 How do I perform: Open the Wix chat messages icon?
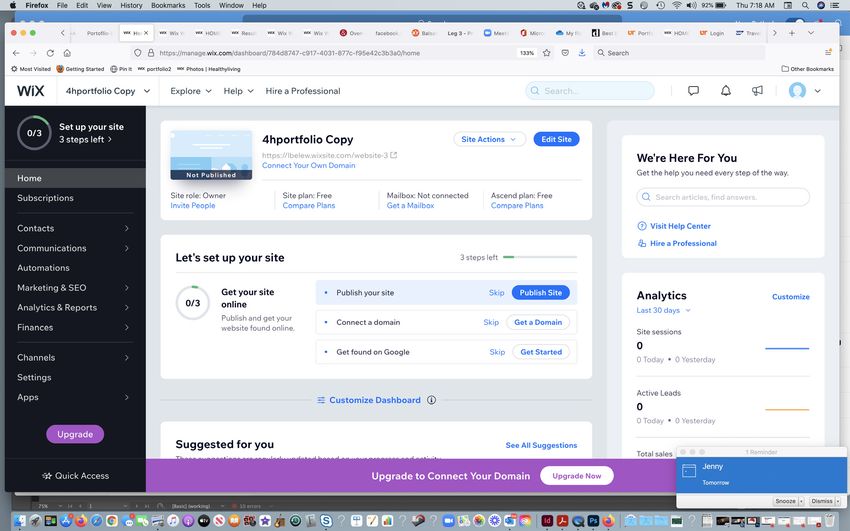click(693, 90)
